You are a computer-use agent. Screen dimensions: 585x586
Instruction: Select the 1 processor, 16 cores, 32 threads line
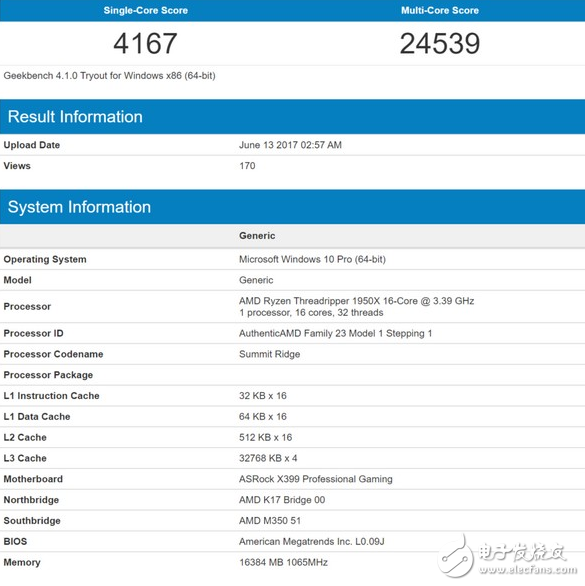tap(311, 313)
